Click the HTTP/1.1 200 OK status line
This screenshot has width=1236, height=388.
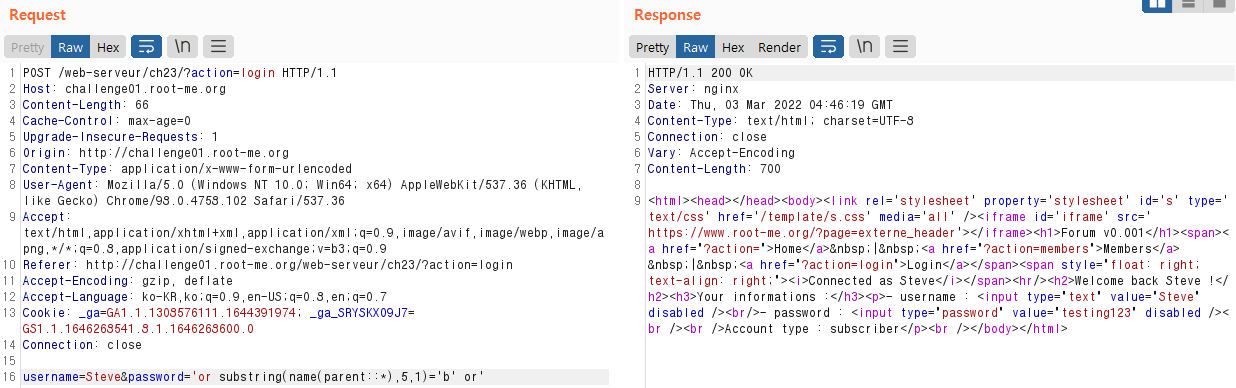pos(700,73)
